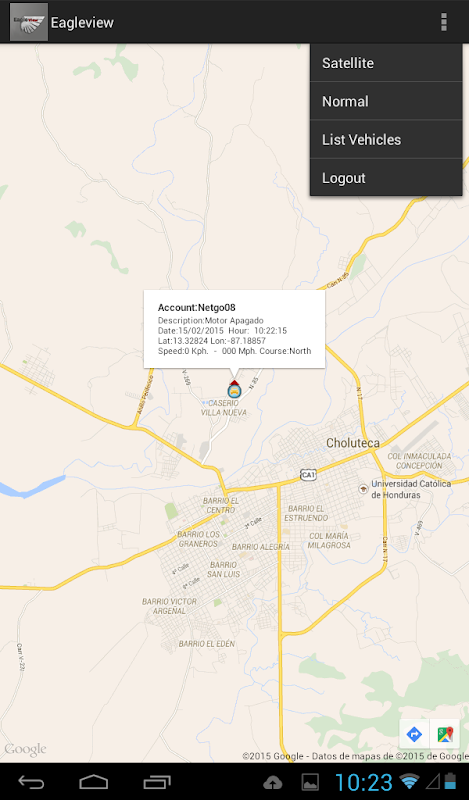Tap the Account:Netgo08 info window

234,329
